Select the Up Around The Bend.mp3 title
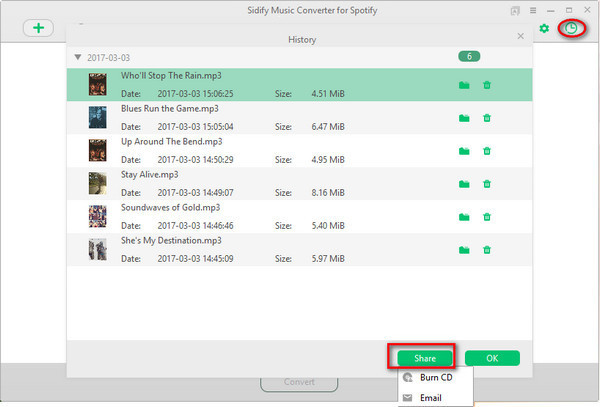 click(x=171, y=142)
